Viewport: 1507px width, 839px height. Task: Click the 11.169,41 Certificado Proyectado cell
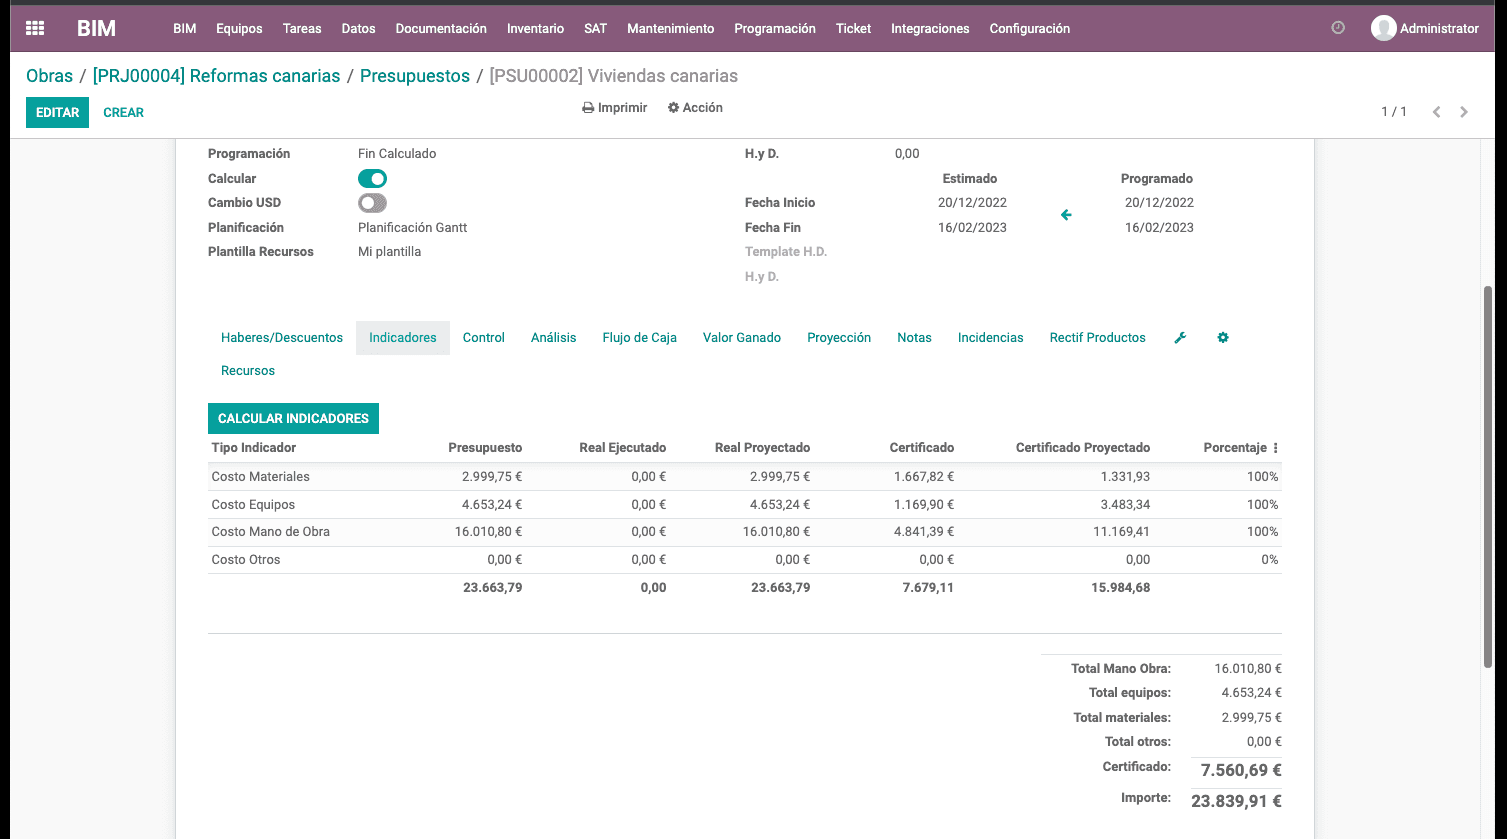coord(1121,532)
